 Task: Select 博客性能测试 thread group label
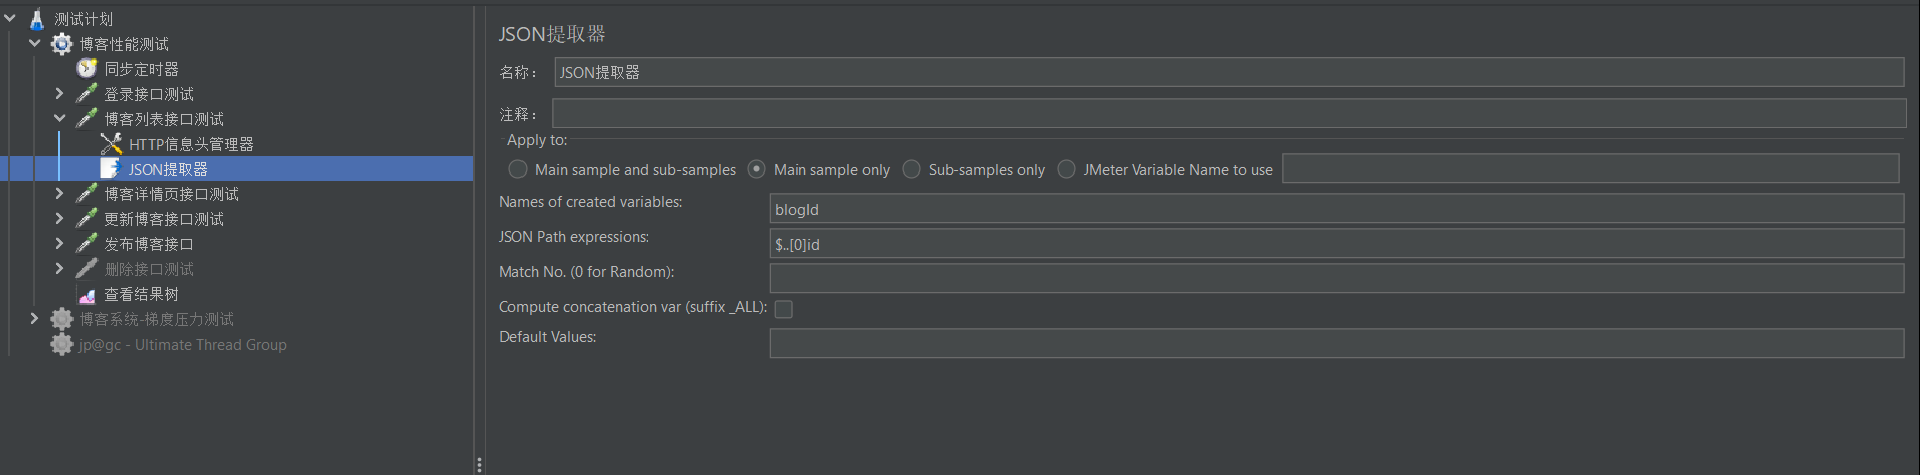(x=124, y=44)
